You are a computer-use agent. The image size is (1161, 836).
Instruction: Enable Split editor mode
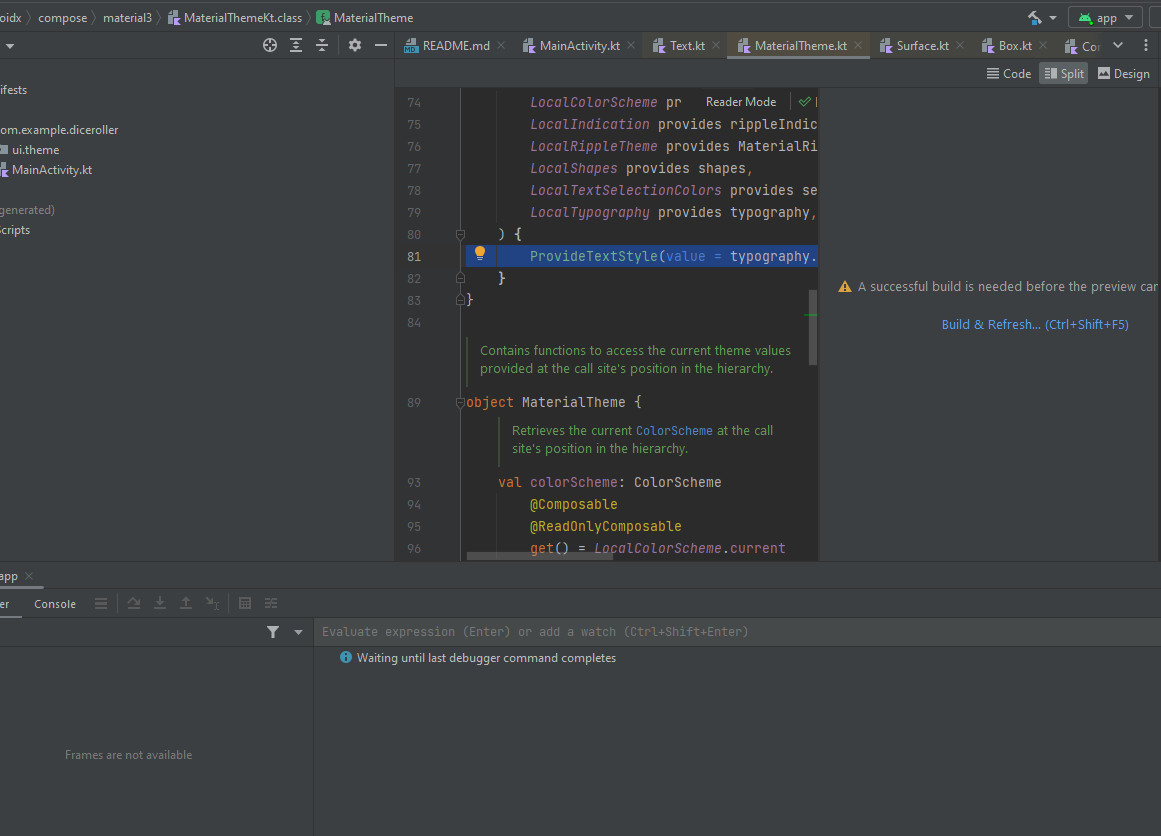pos(1063,73)
